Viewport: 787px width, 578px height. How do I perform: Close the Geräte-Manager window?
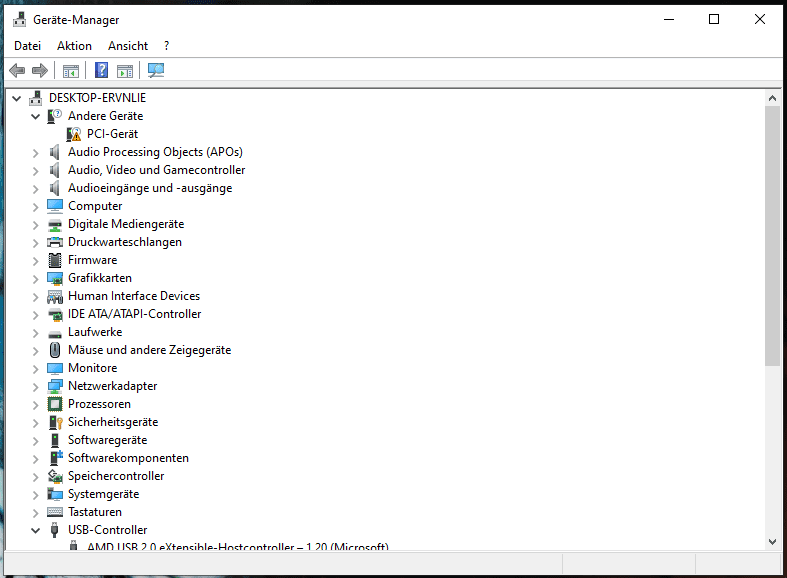[x=759, y=20]
